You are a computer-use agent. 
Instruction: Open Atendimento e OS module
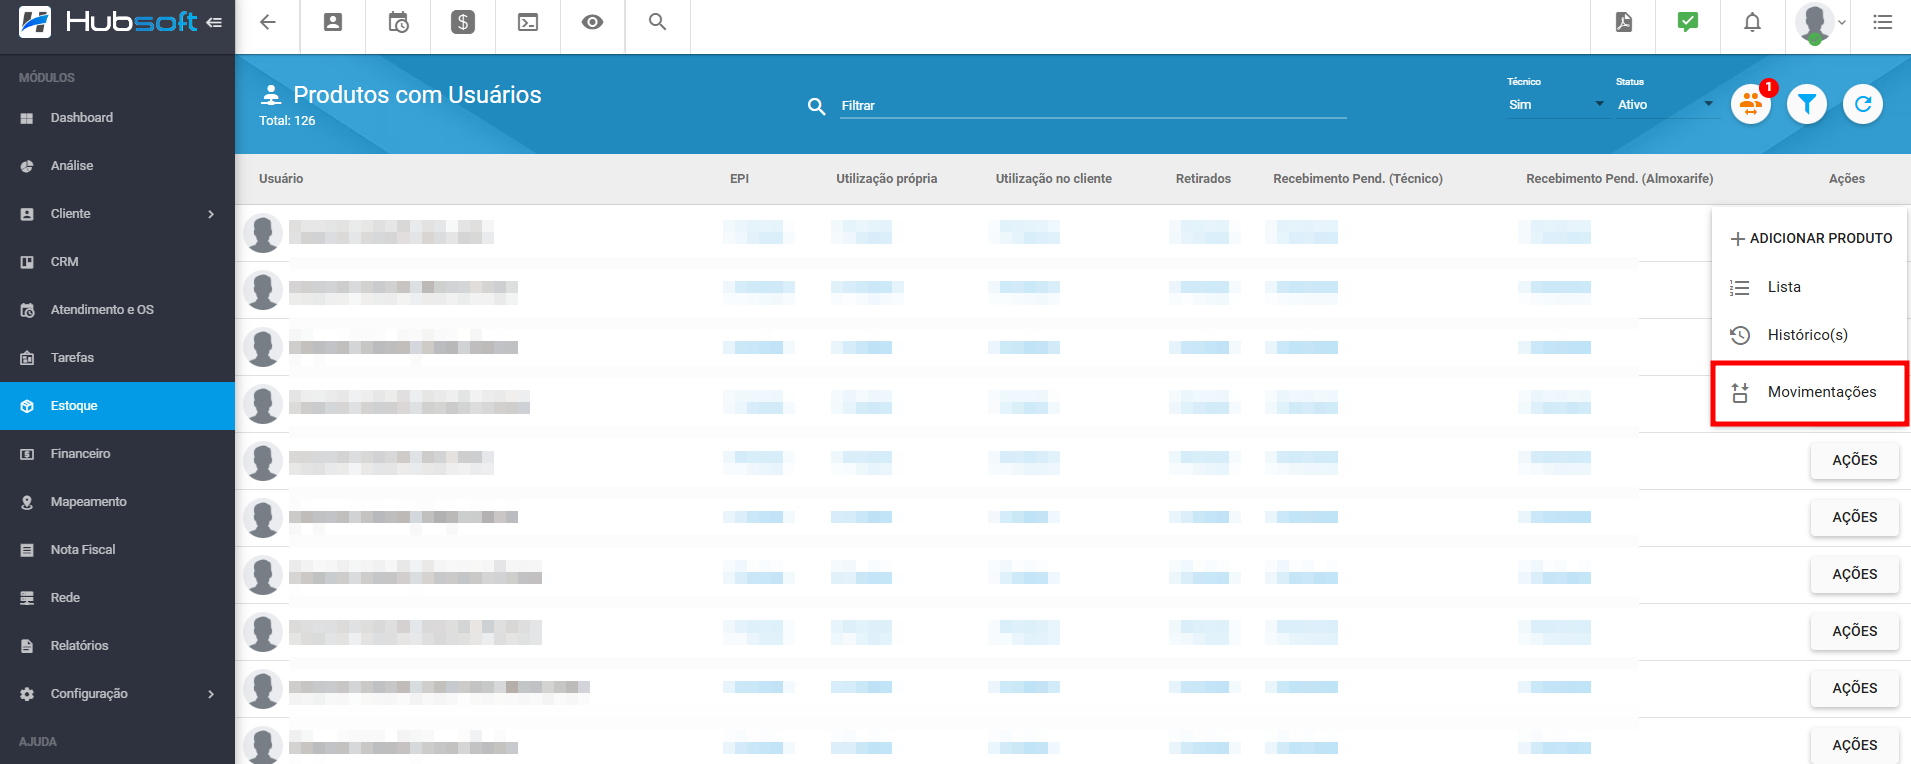point(117,310)
